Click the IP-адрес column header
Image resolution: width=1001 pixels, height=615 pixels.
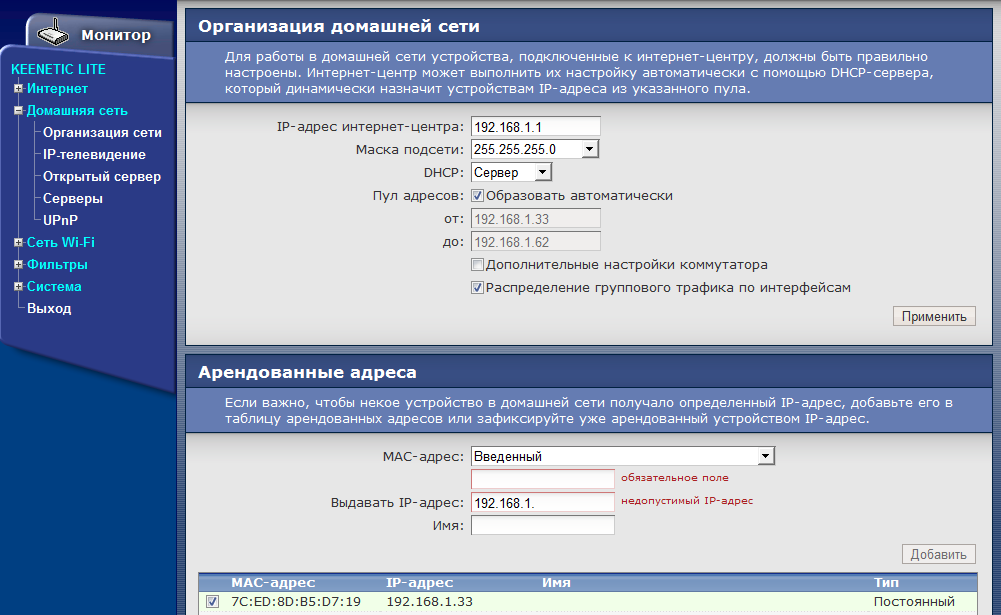pyautogui.click(x=419, y=582)
